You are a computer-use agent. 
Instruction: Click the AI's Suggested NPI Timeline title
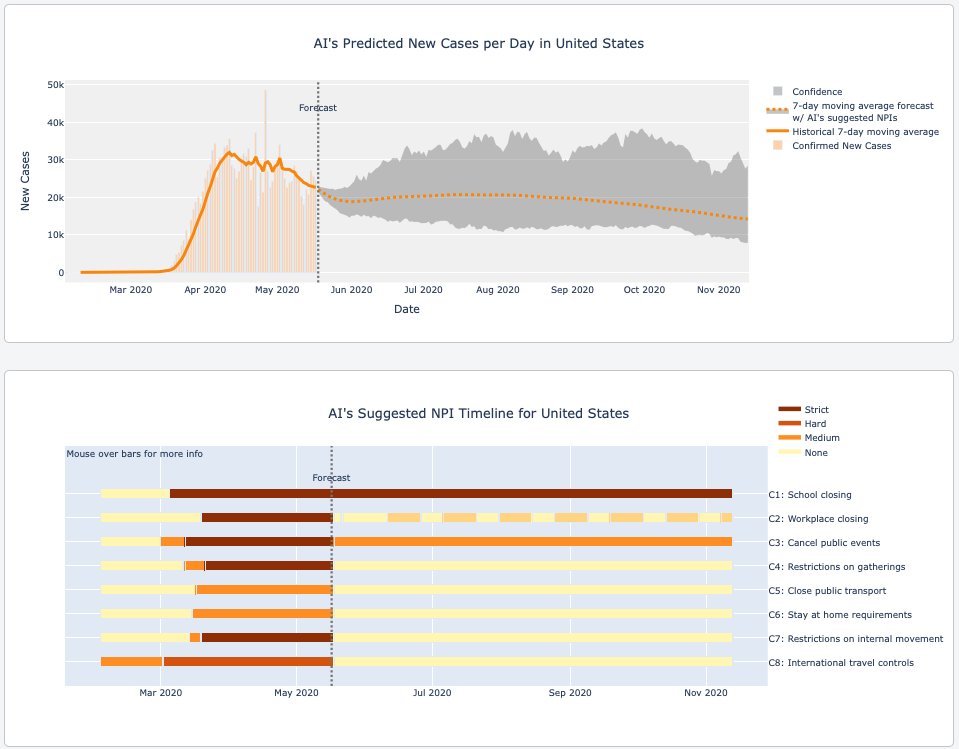479,413
